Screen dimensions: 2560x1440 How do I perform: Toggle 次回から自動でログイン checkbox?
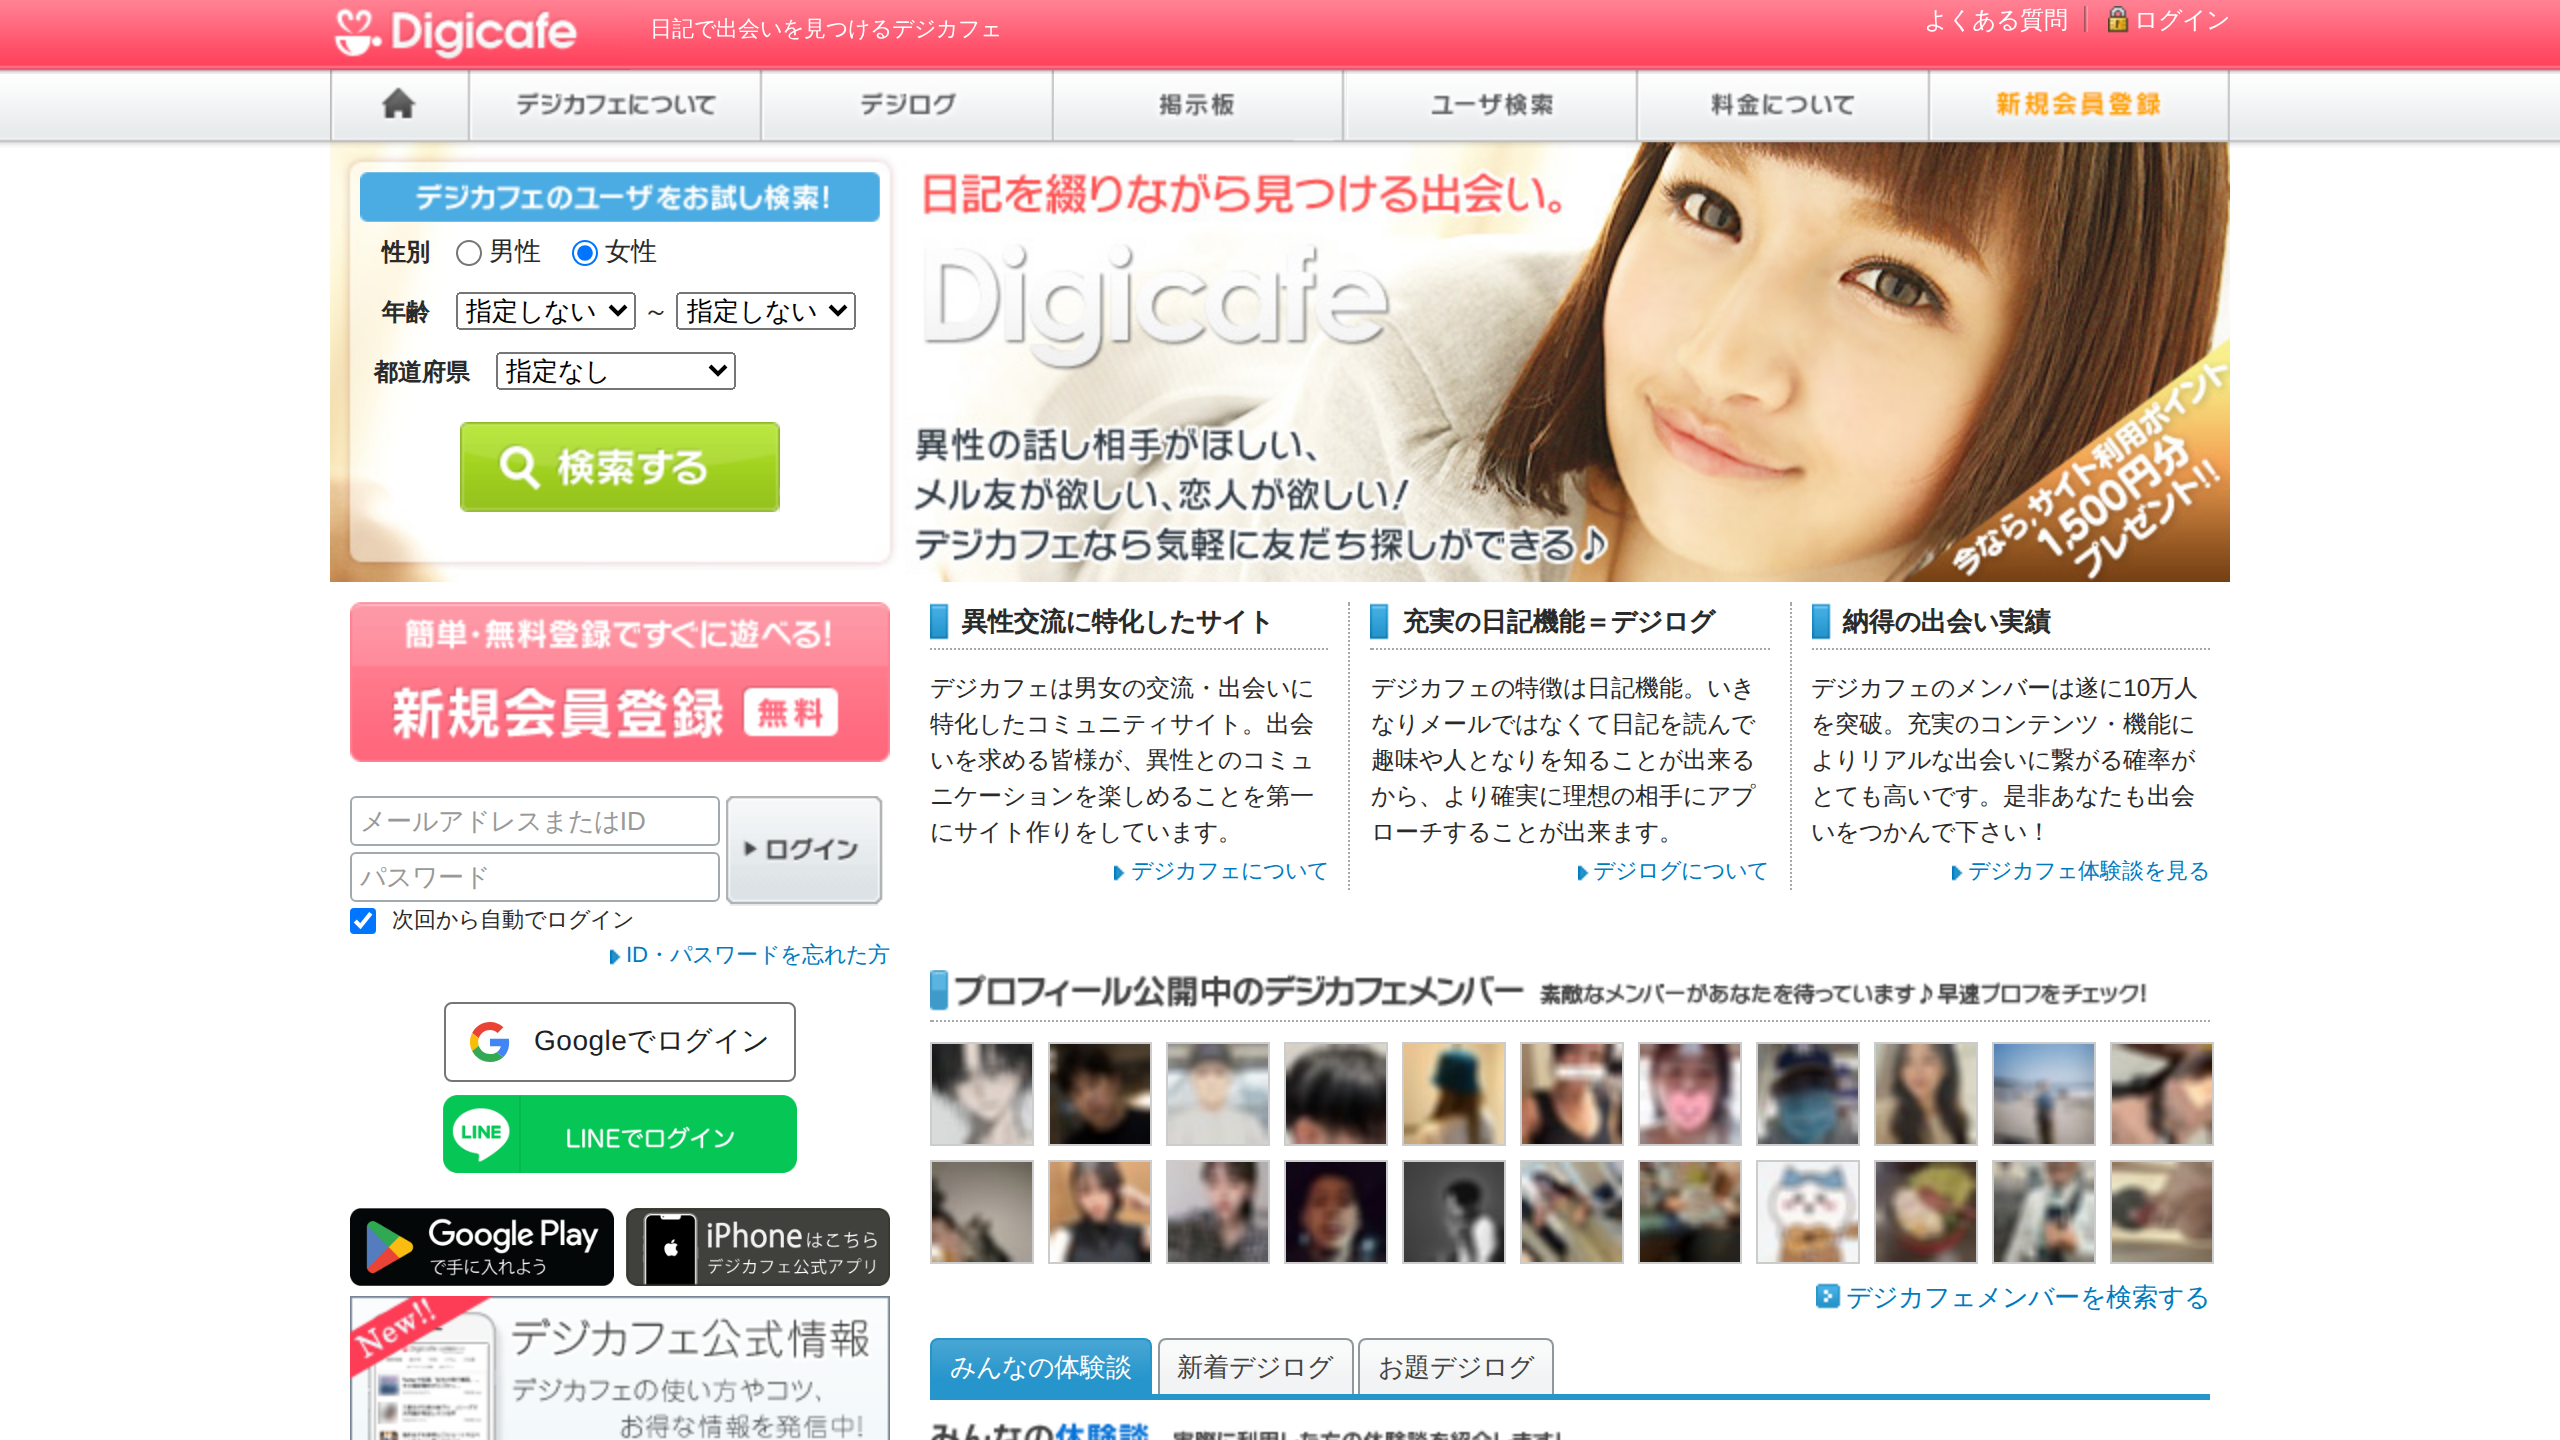pyautogui.click(x=363, y=920)
